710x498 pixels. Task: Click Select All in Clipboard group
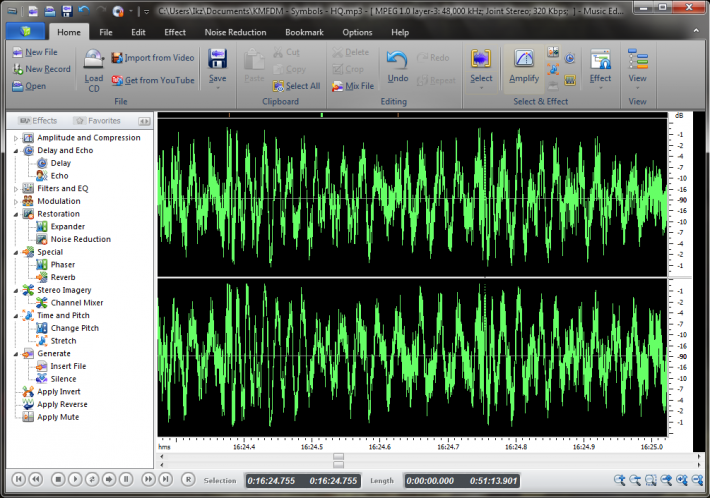(x=297, y=86)
